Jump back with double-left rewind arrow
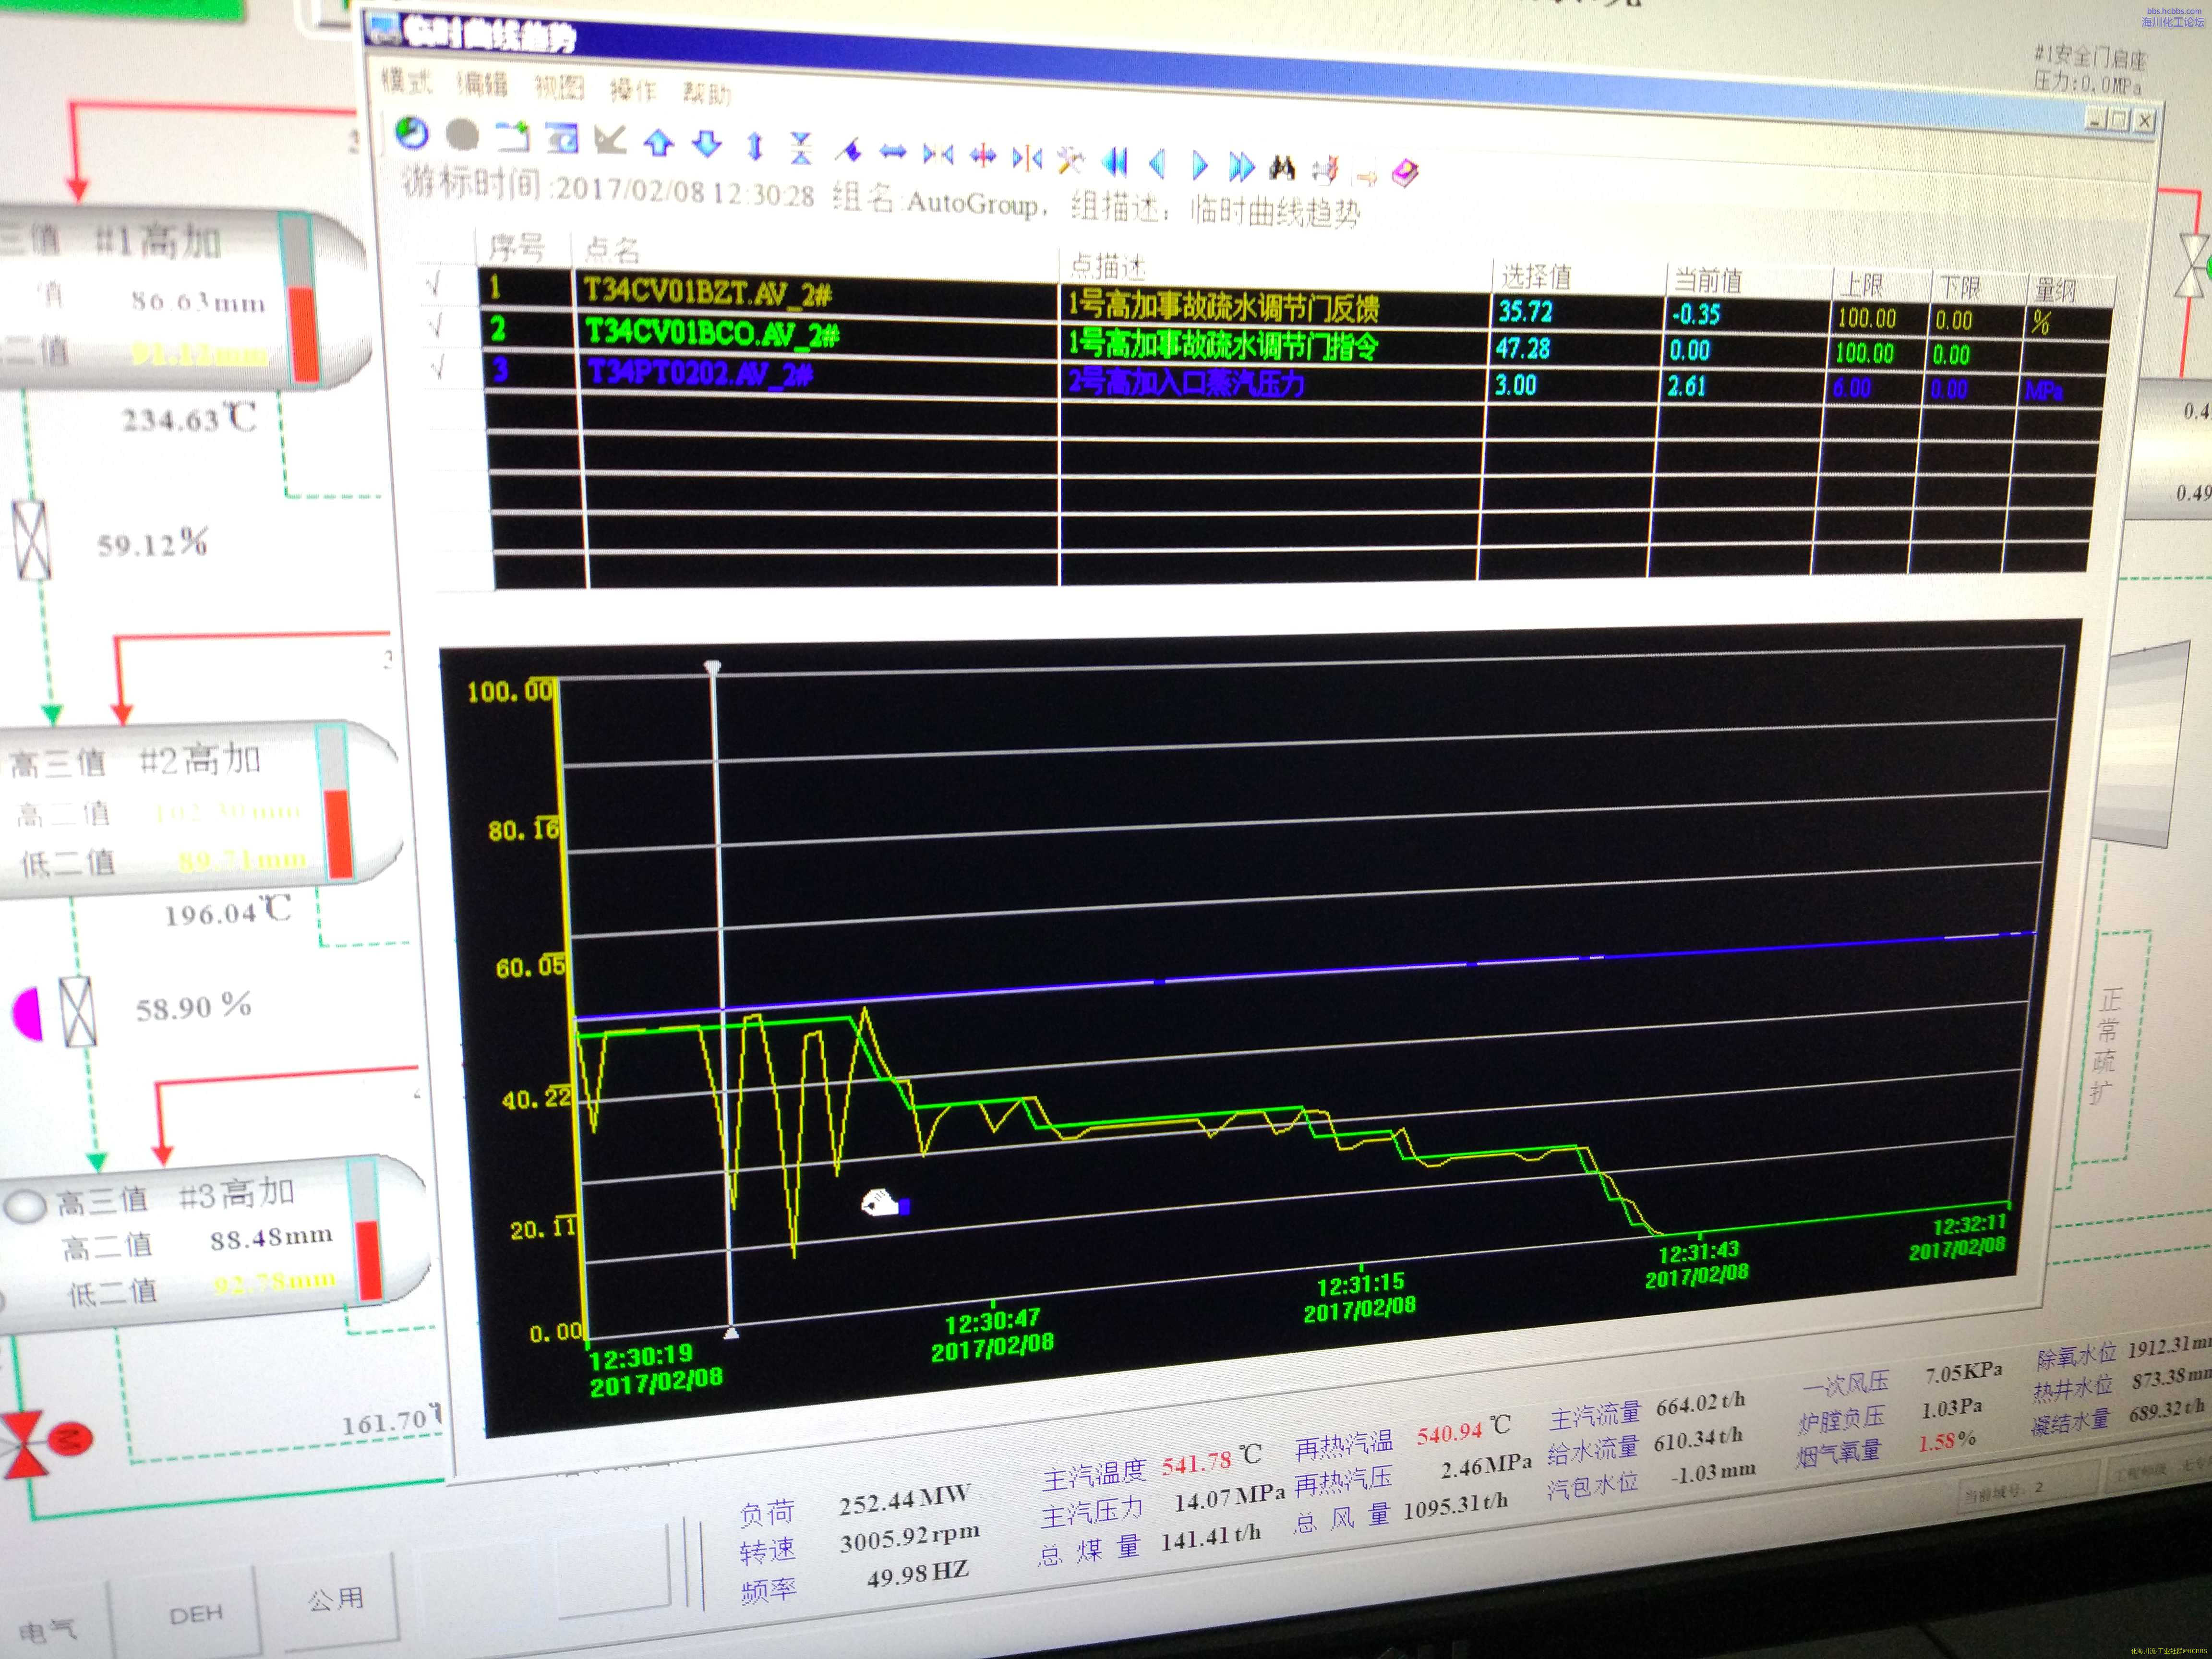 click(1115, 161)
